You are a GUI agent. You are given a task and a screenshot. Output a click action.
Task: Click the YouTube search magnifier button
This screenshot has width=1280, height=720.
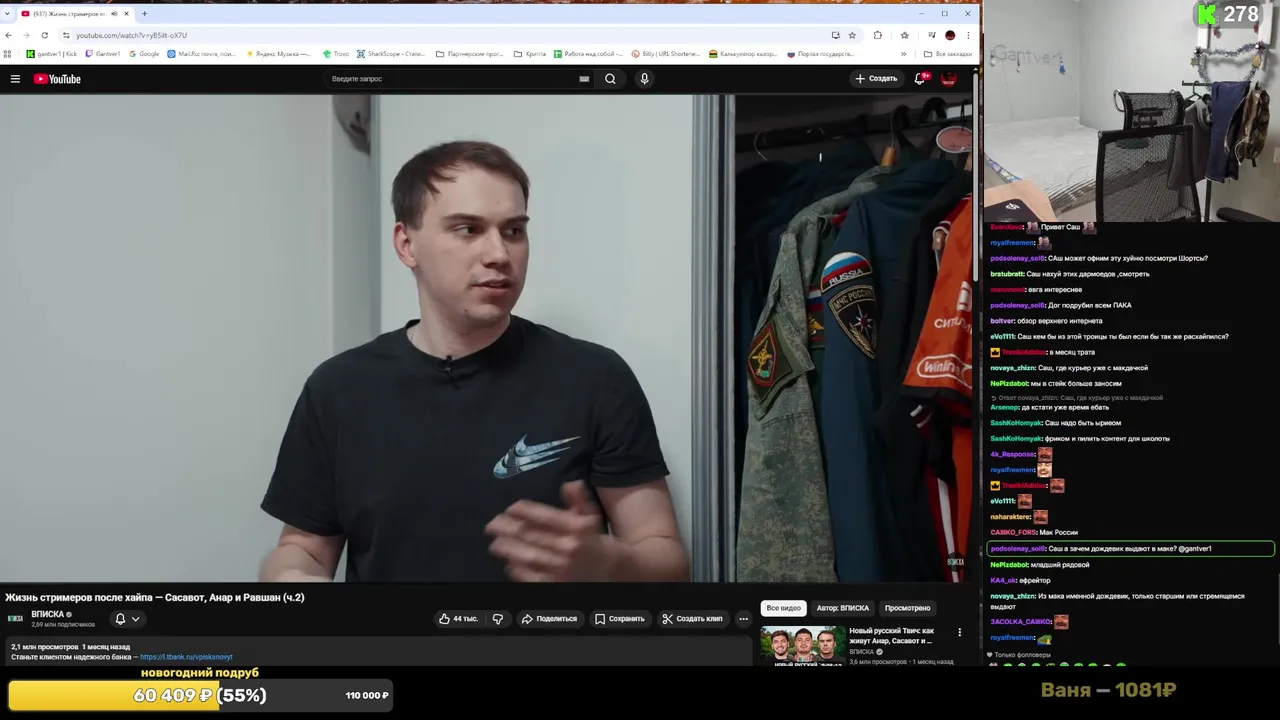pyautogui.click(x=610, y=79)
